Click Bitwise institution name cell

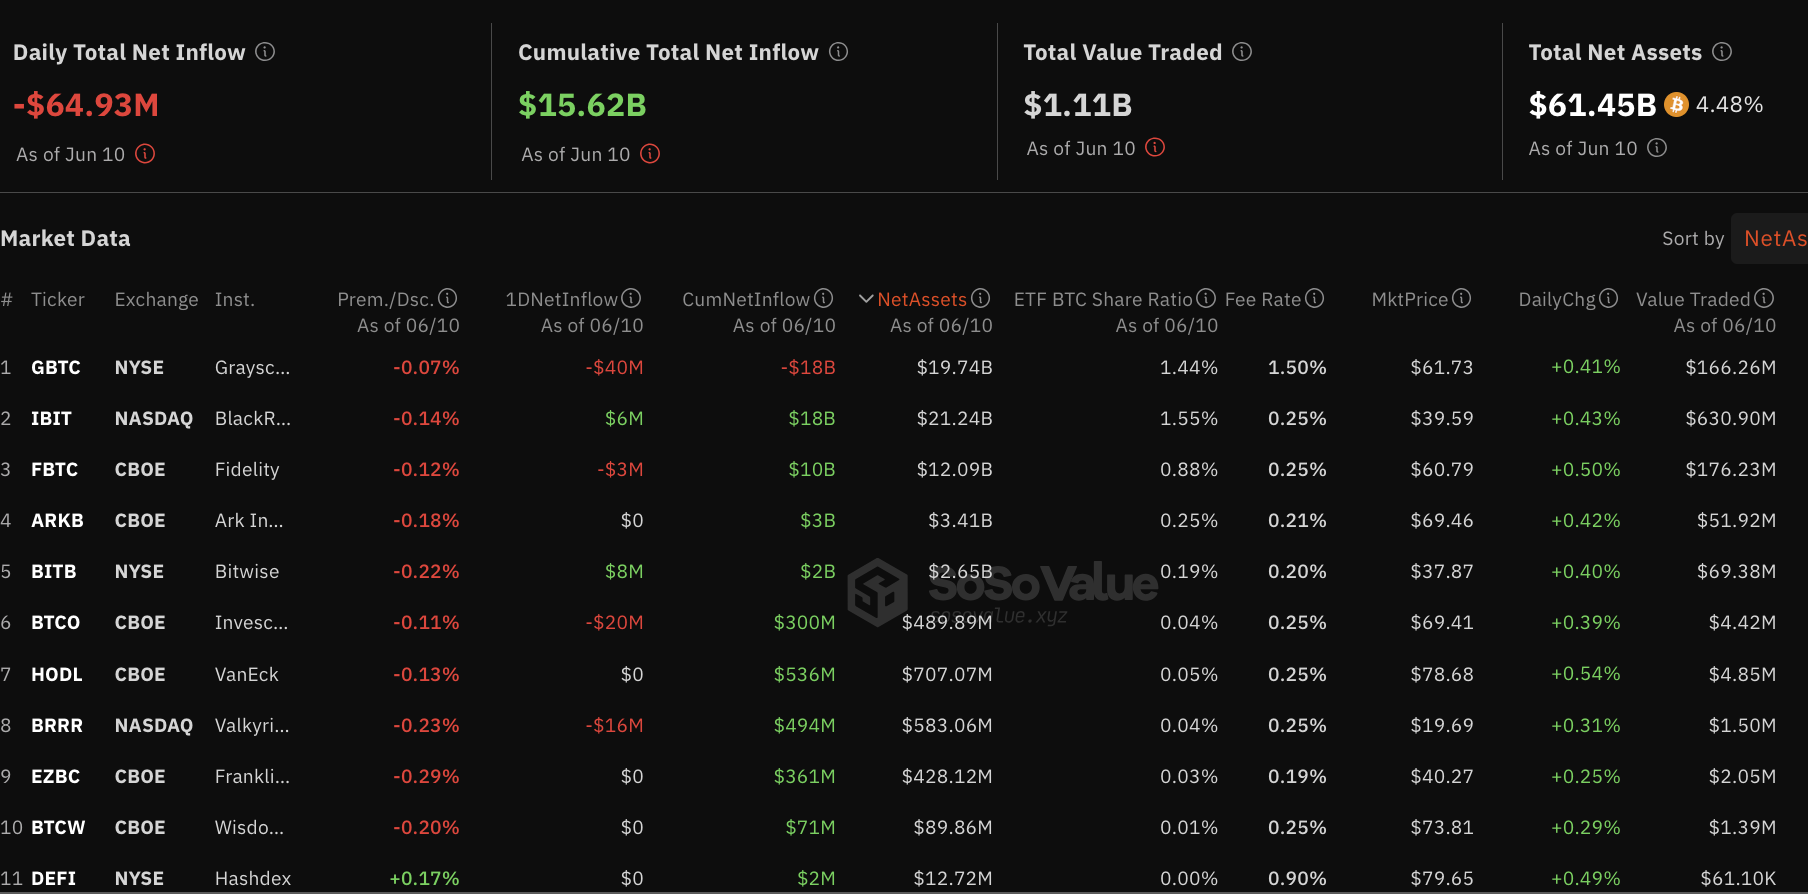coord(247,571)
